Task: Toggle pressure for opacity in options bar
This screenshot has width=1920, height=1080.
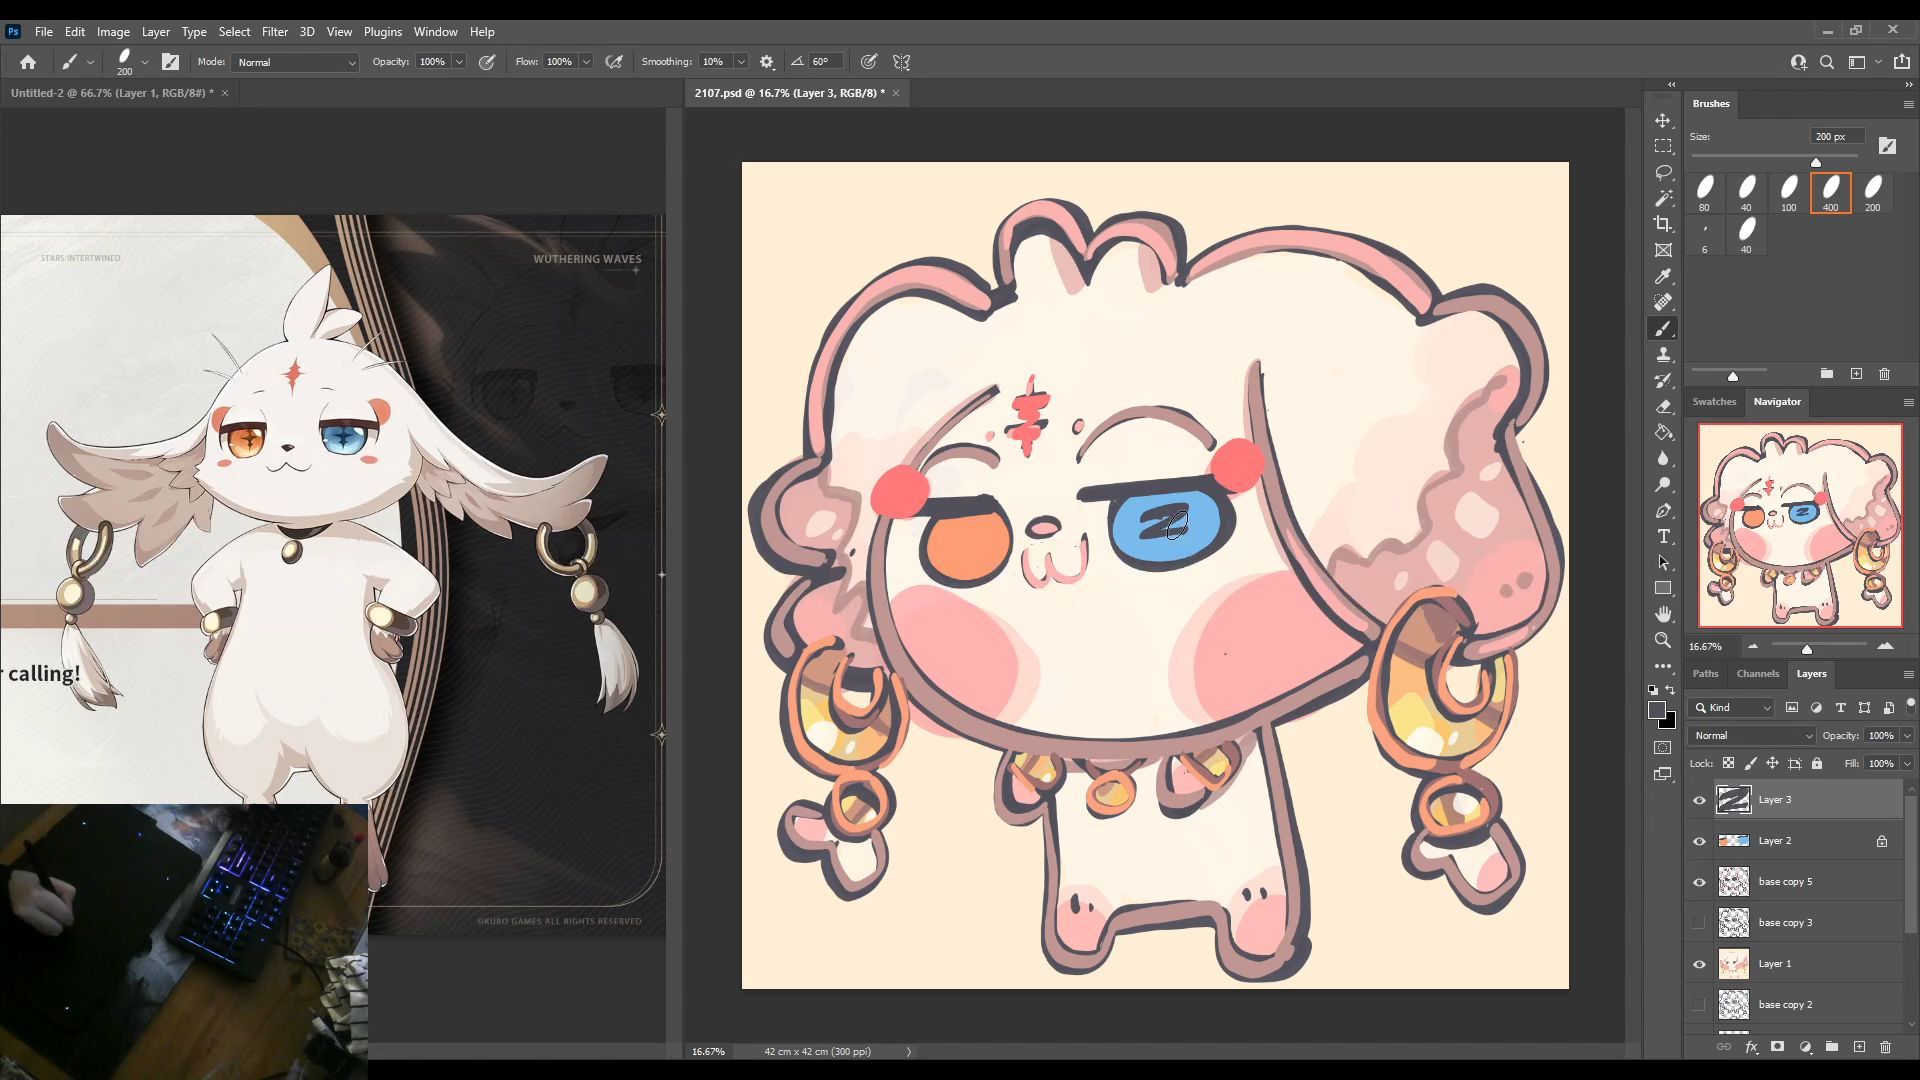Action: [487, 62]
